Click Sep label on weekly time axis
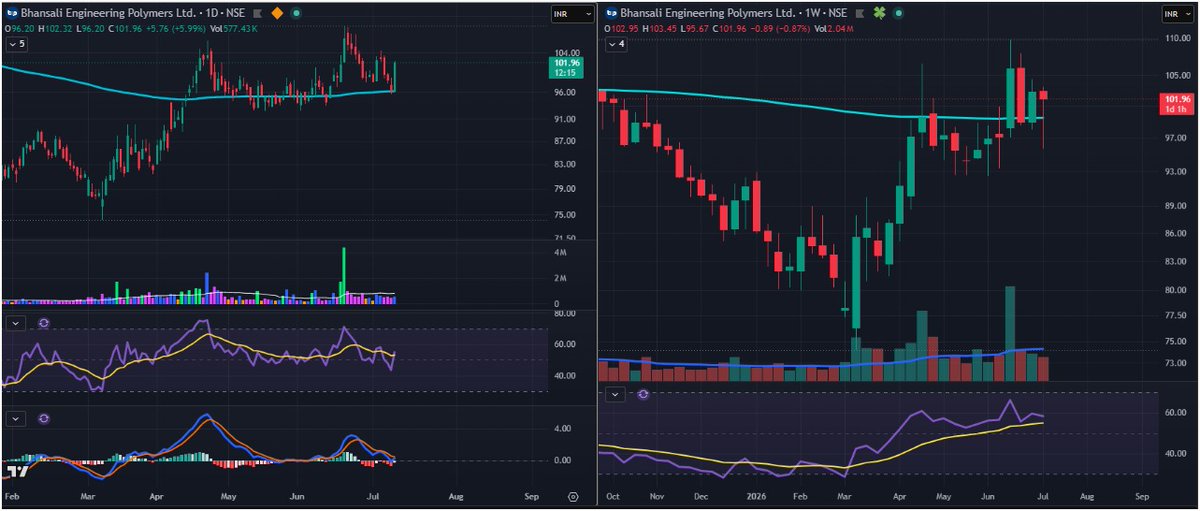This screenshot has height=511, width=1200. pos(1140,496)
